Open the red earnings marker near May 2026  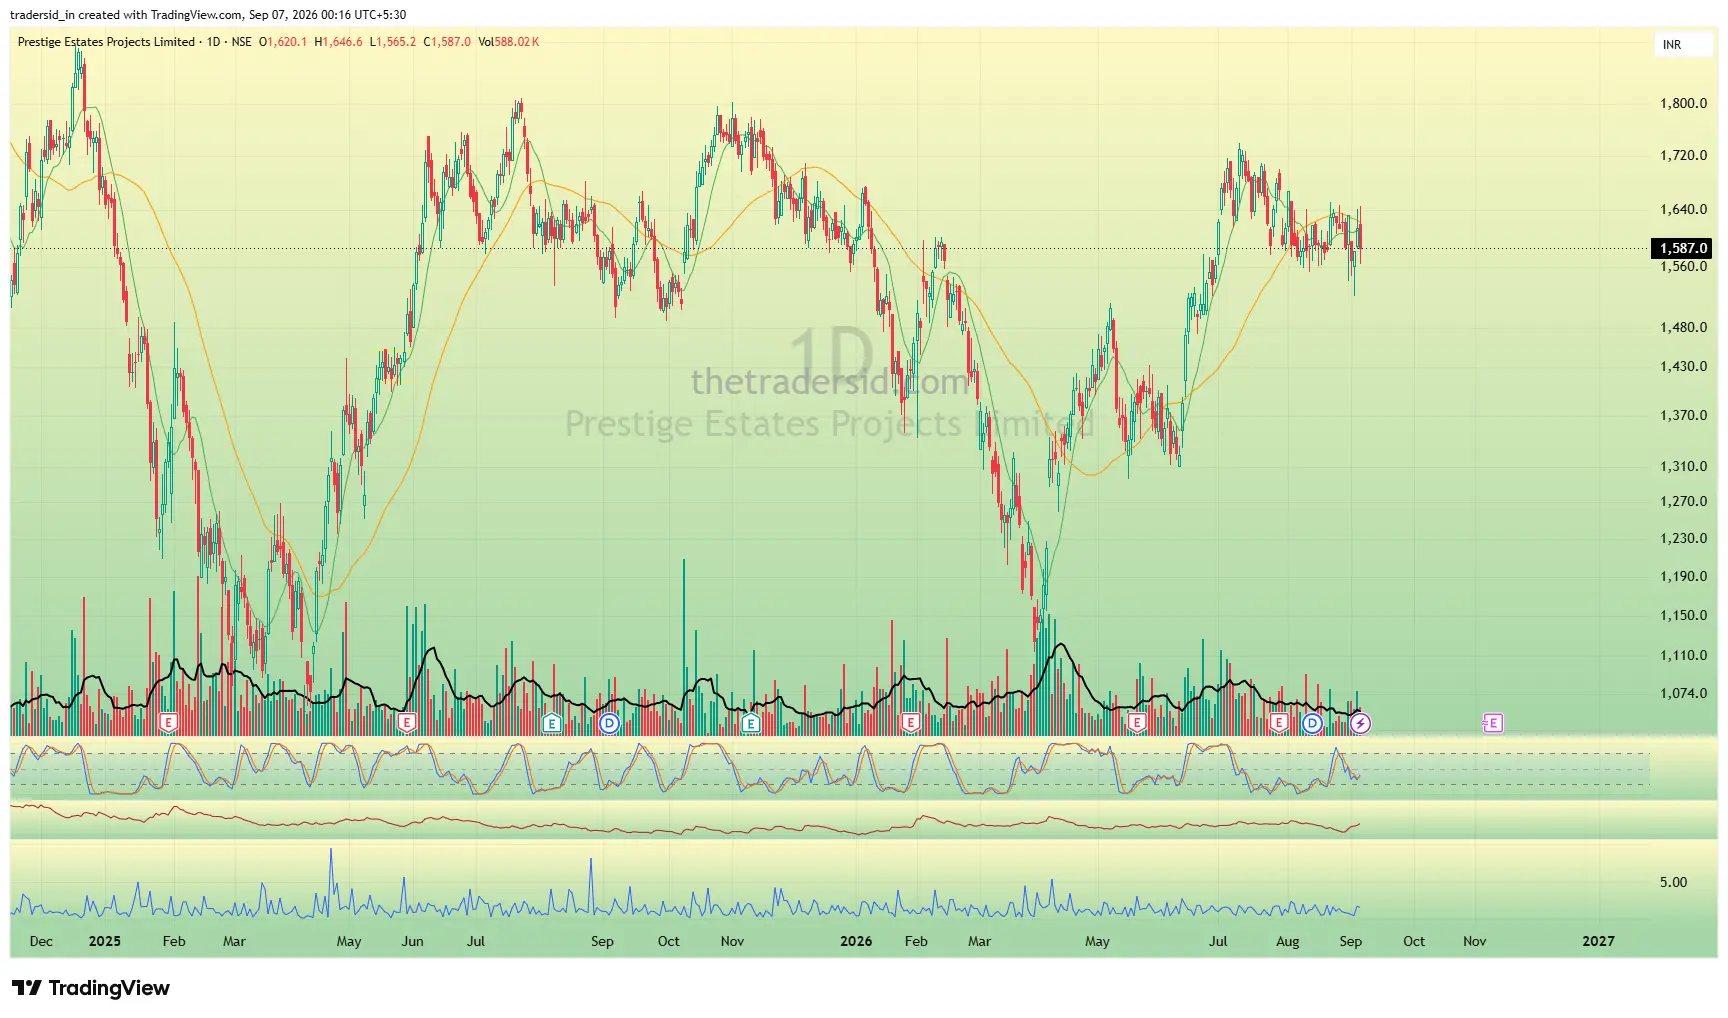[x=1136, y=722]
